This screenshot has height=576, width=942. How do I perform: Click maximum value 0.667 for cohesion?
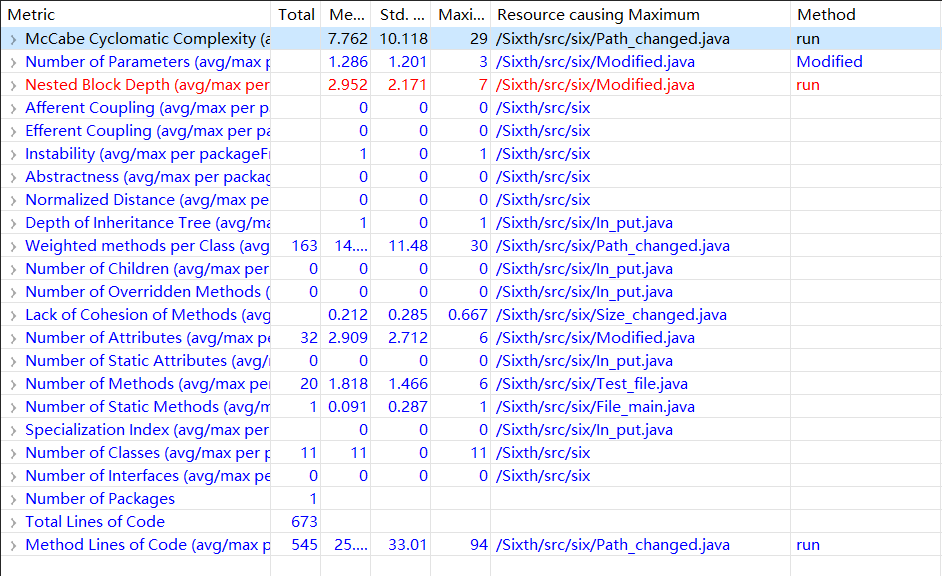click(x=467, y=315)
